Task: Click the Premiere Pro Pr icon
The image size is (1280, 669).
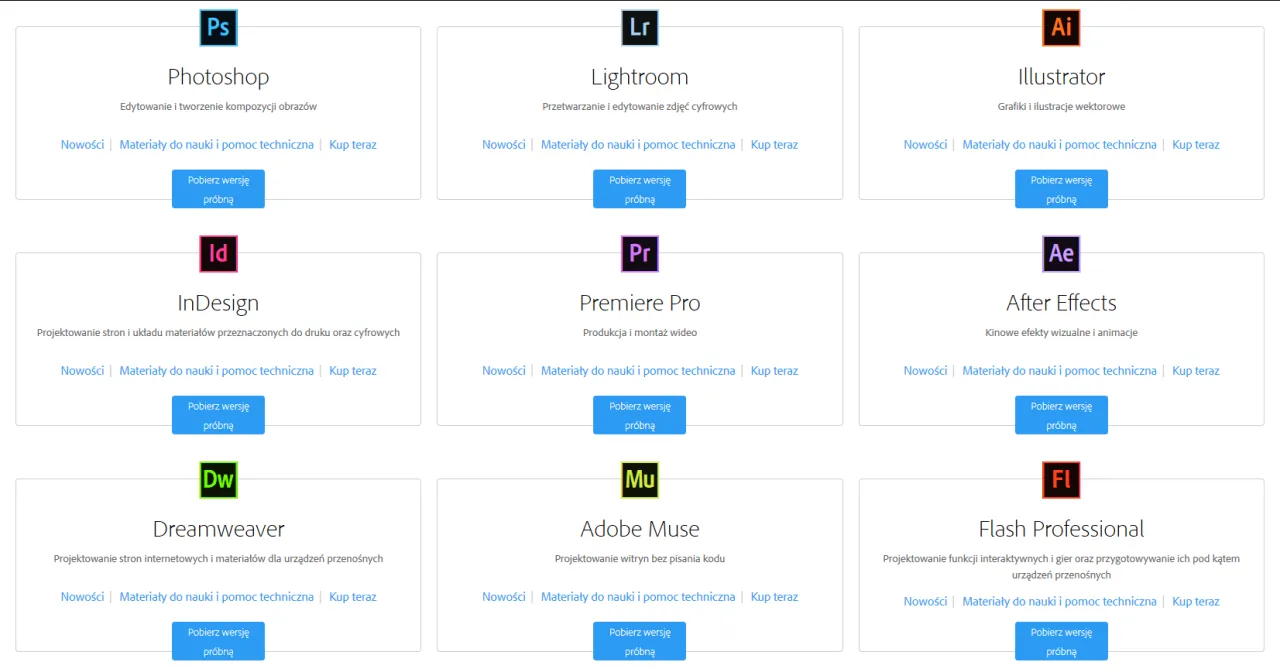Action: [x=640, y=253]
